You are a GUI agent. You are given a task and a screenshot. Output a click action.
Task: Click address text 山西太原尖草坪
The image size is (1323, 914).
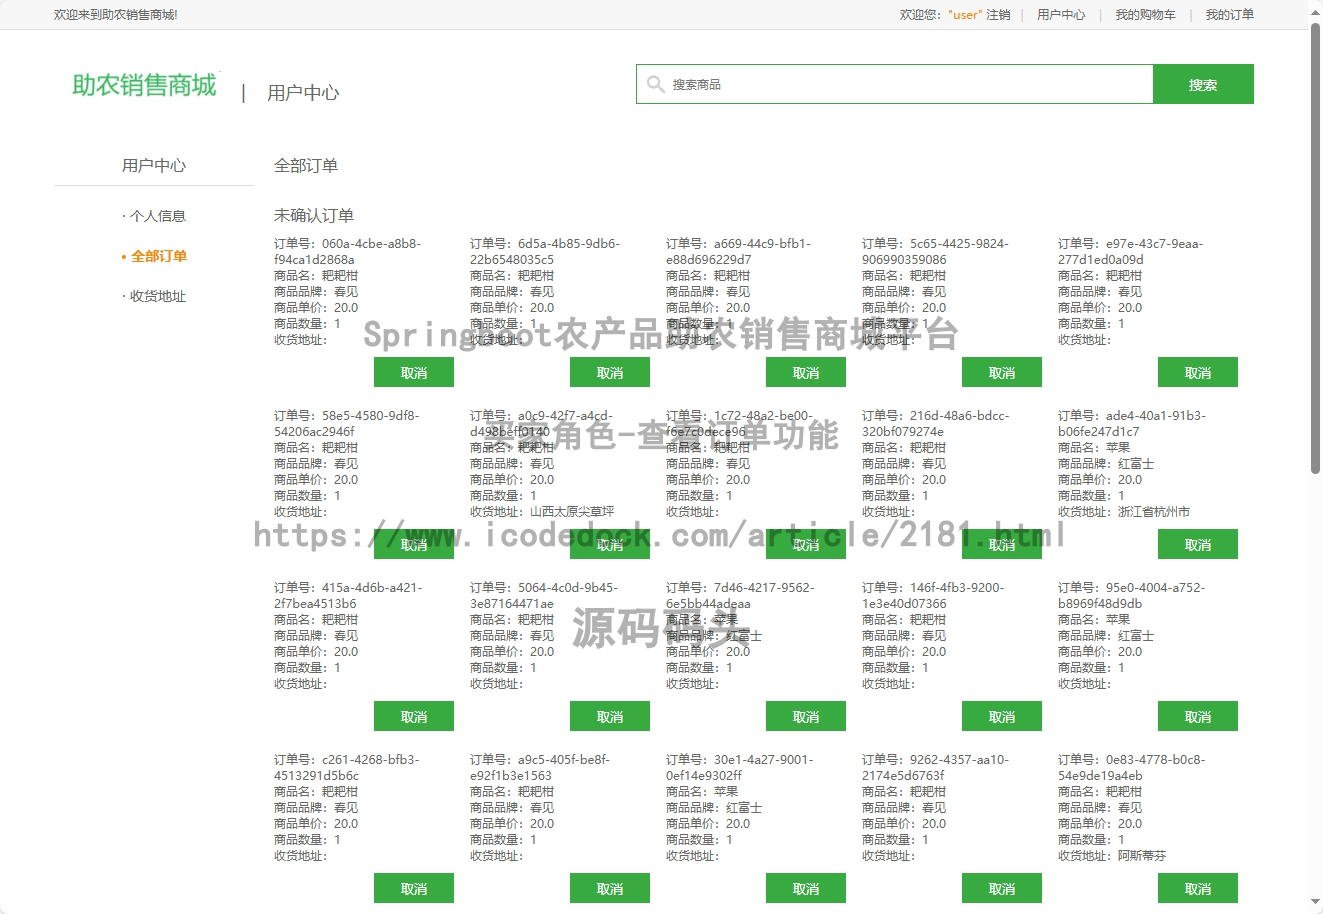coord(572,512)
